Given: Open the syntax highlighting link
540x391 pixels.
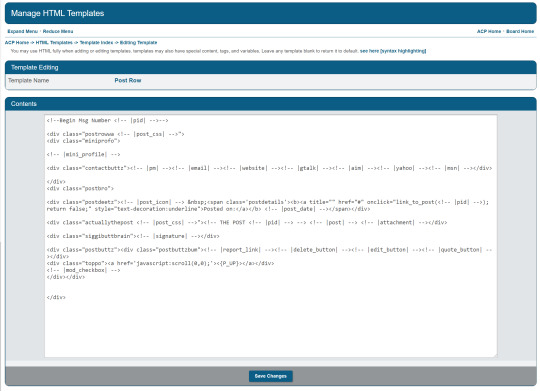Looking at the screenshot, I should pyautogui.click(x=403, y=51).
